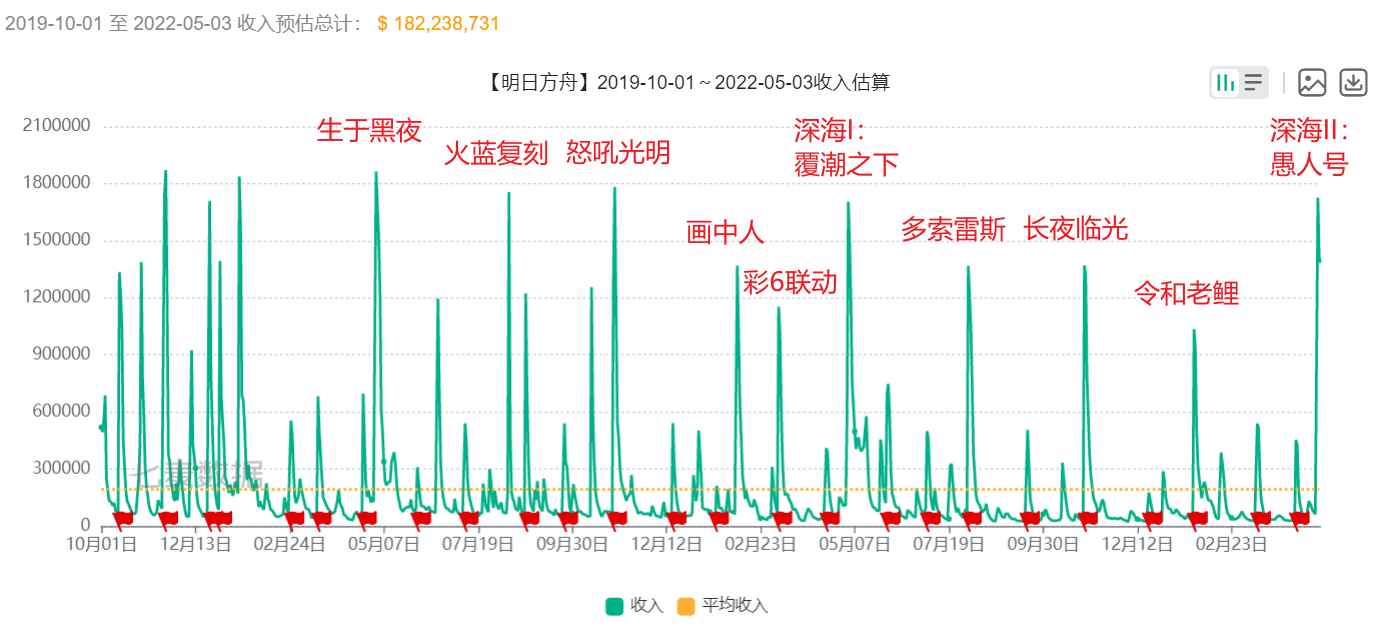Toggle the 收入 legend series
Screen dimensions: 1387x635
(634, 606)
